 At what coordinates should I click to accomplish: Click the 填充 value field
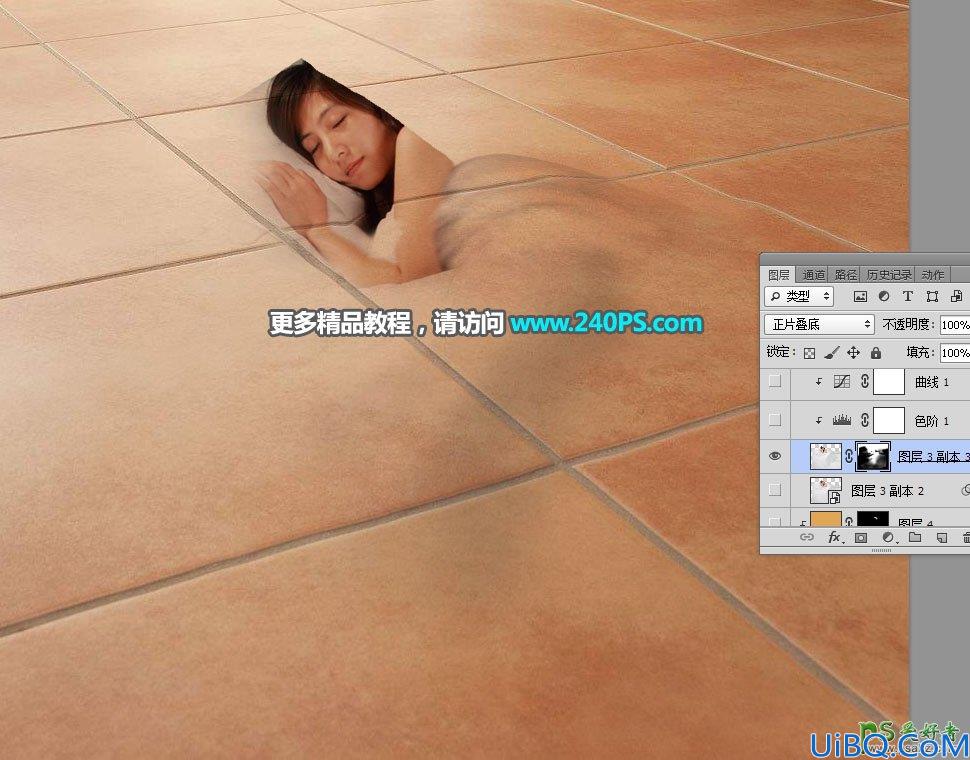pyautogui.click(x=955, y=352)
